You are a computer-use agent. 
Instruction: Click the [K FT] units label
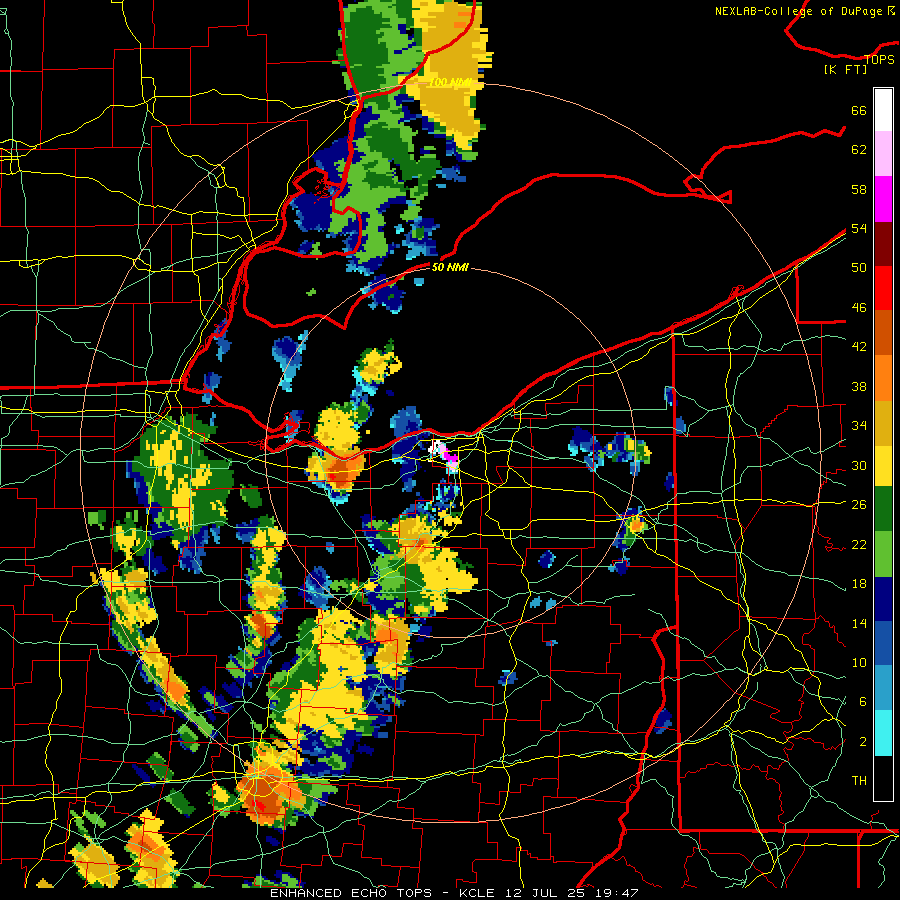845,69
